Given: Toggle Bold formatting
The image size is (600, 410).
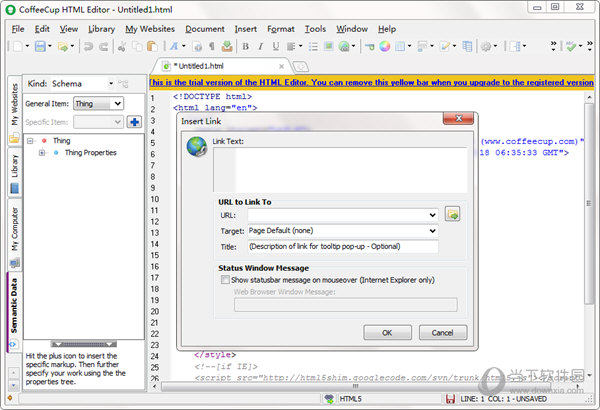Looking at the screenshot, I should 246,47.
